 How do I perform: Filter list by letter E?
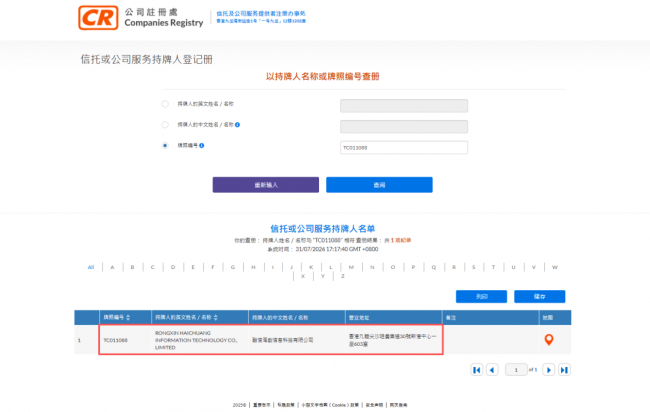tap(193, 267)
